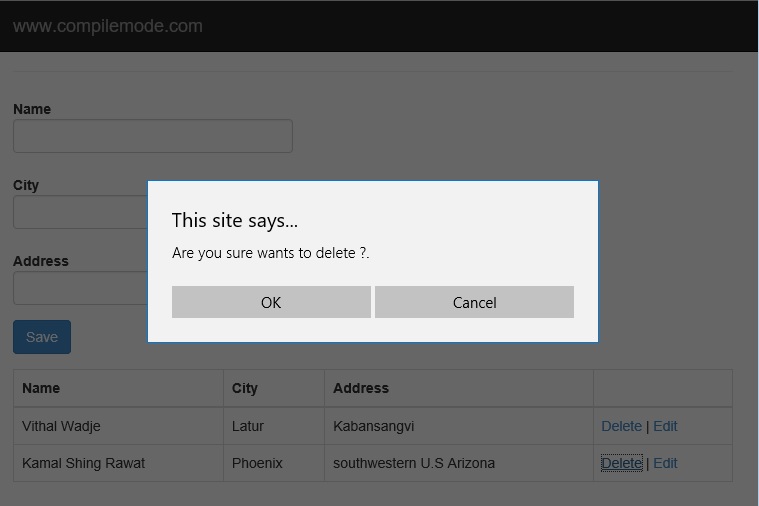Screen dimensions: 759x506
Task: Click the Name column header
Action: pyautogui.click(x=41, y=388)
